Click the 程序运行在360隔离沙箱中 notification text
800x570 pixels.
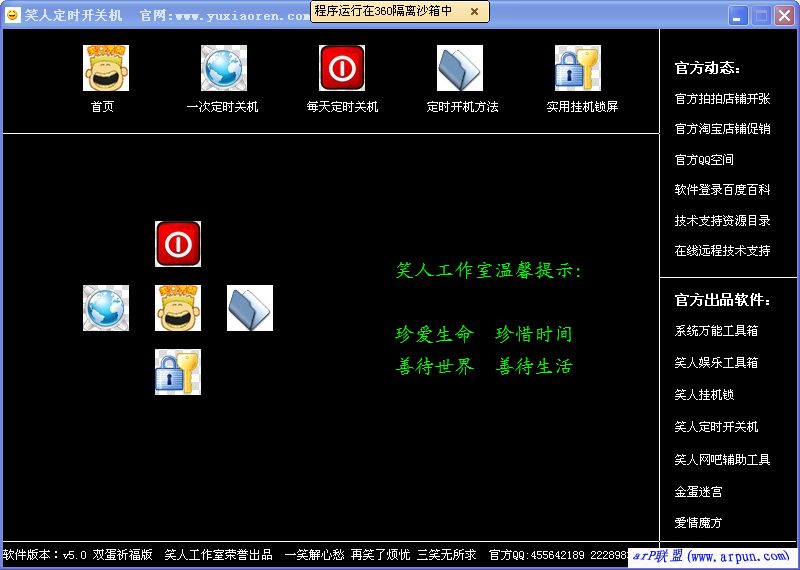click(x=383, y=11)
